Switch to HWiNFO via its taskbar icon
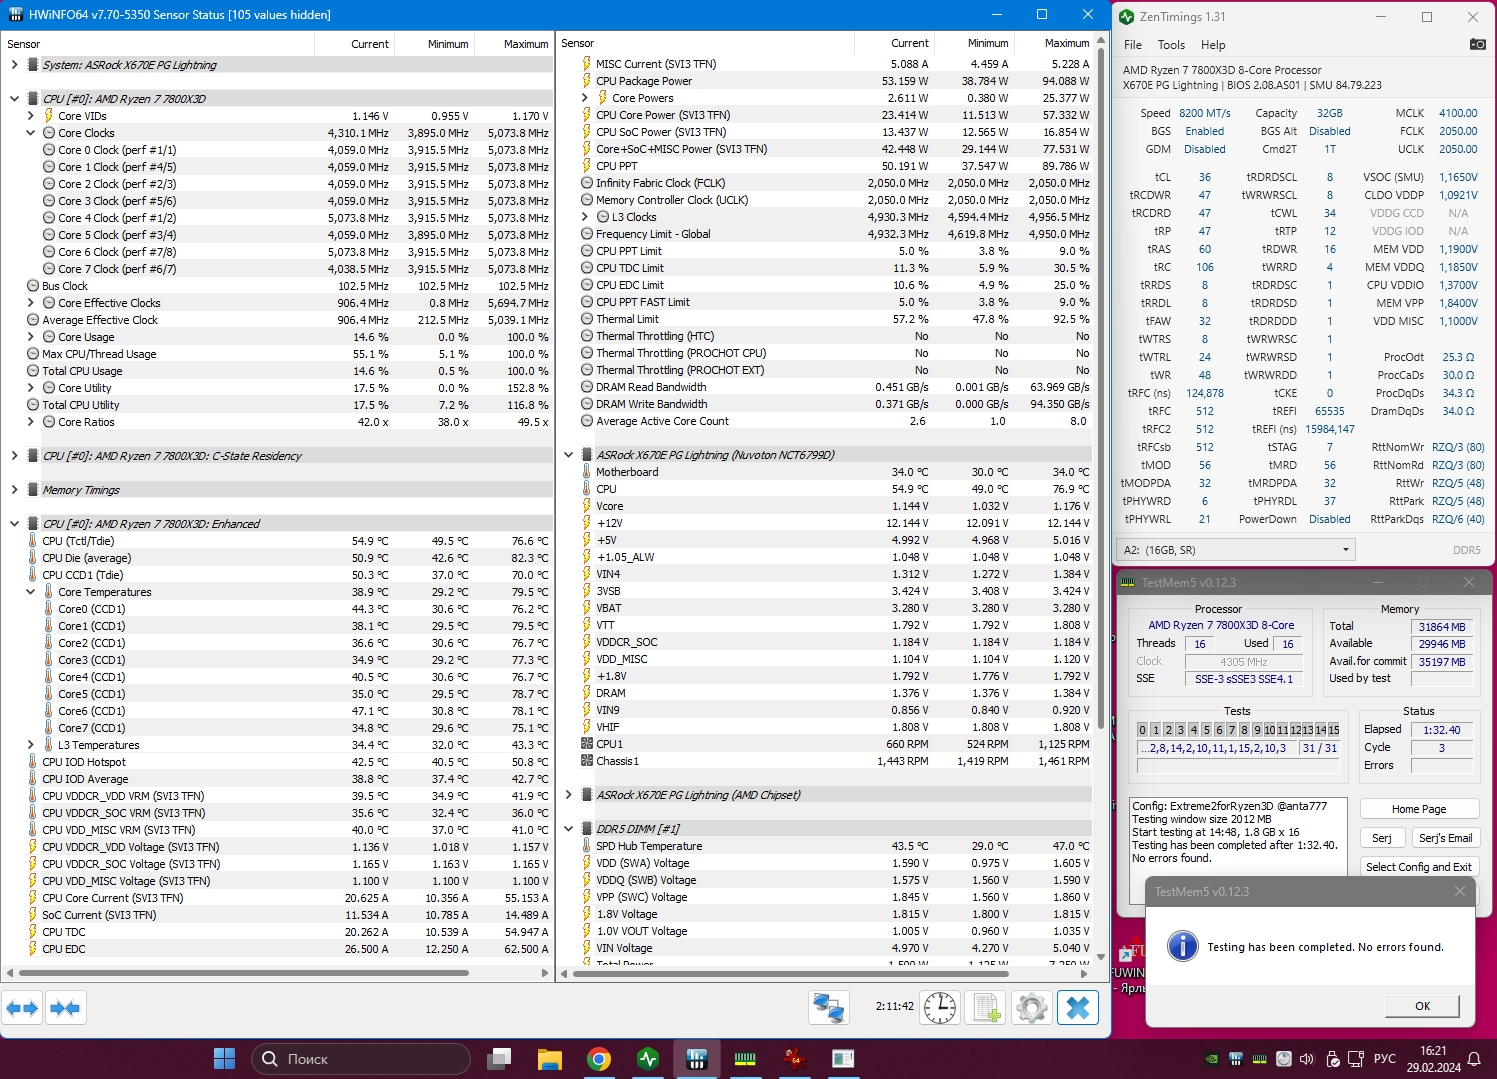This screenshot has width=1497, height=1079. [x=697, y=1058]
